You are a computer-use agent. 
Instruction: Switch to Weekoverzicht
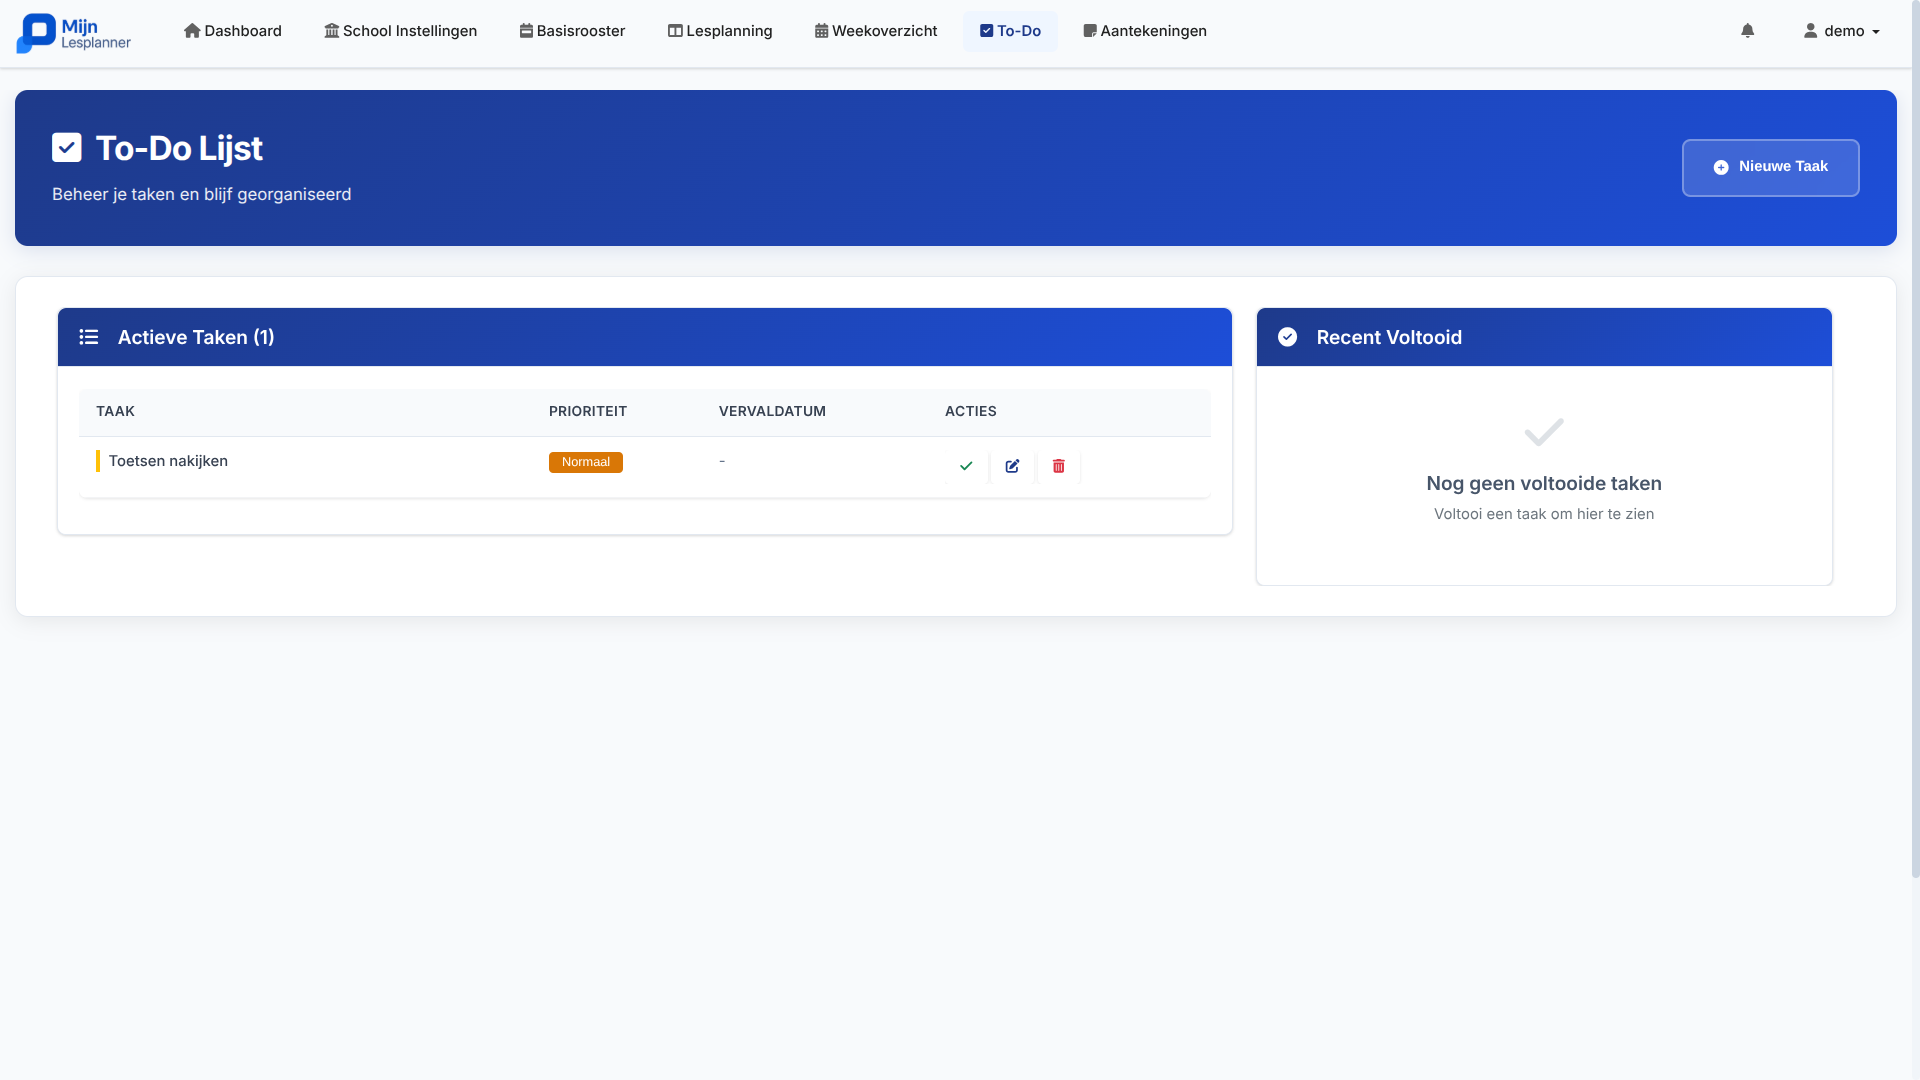click(x=876, y=31)
